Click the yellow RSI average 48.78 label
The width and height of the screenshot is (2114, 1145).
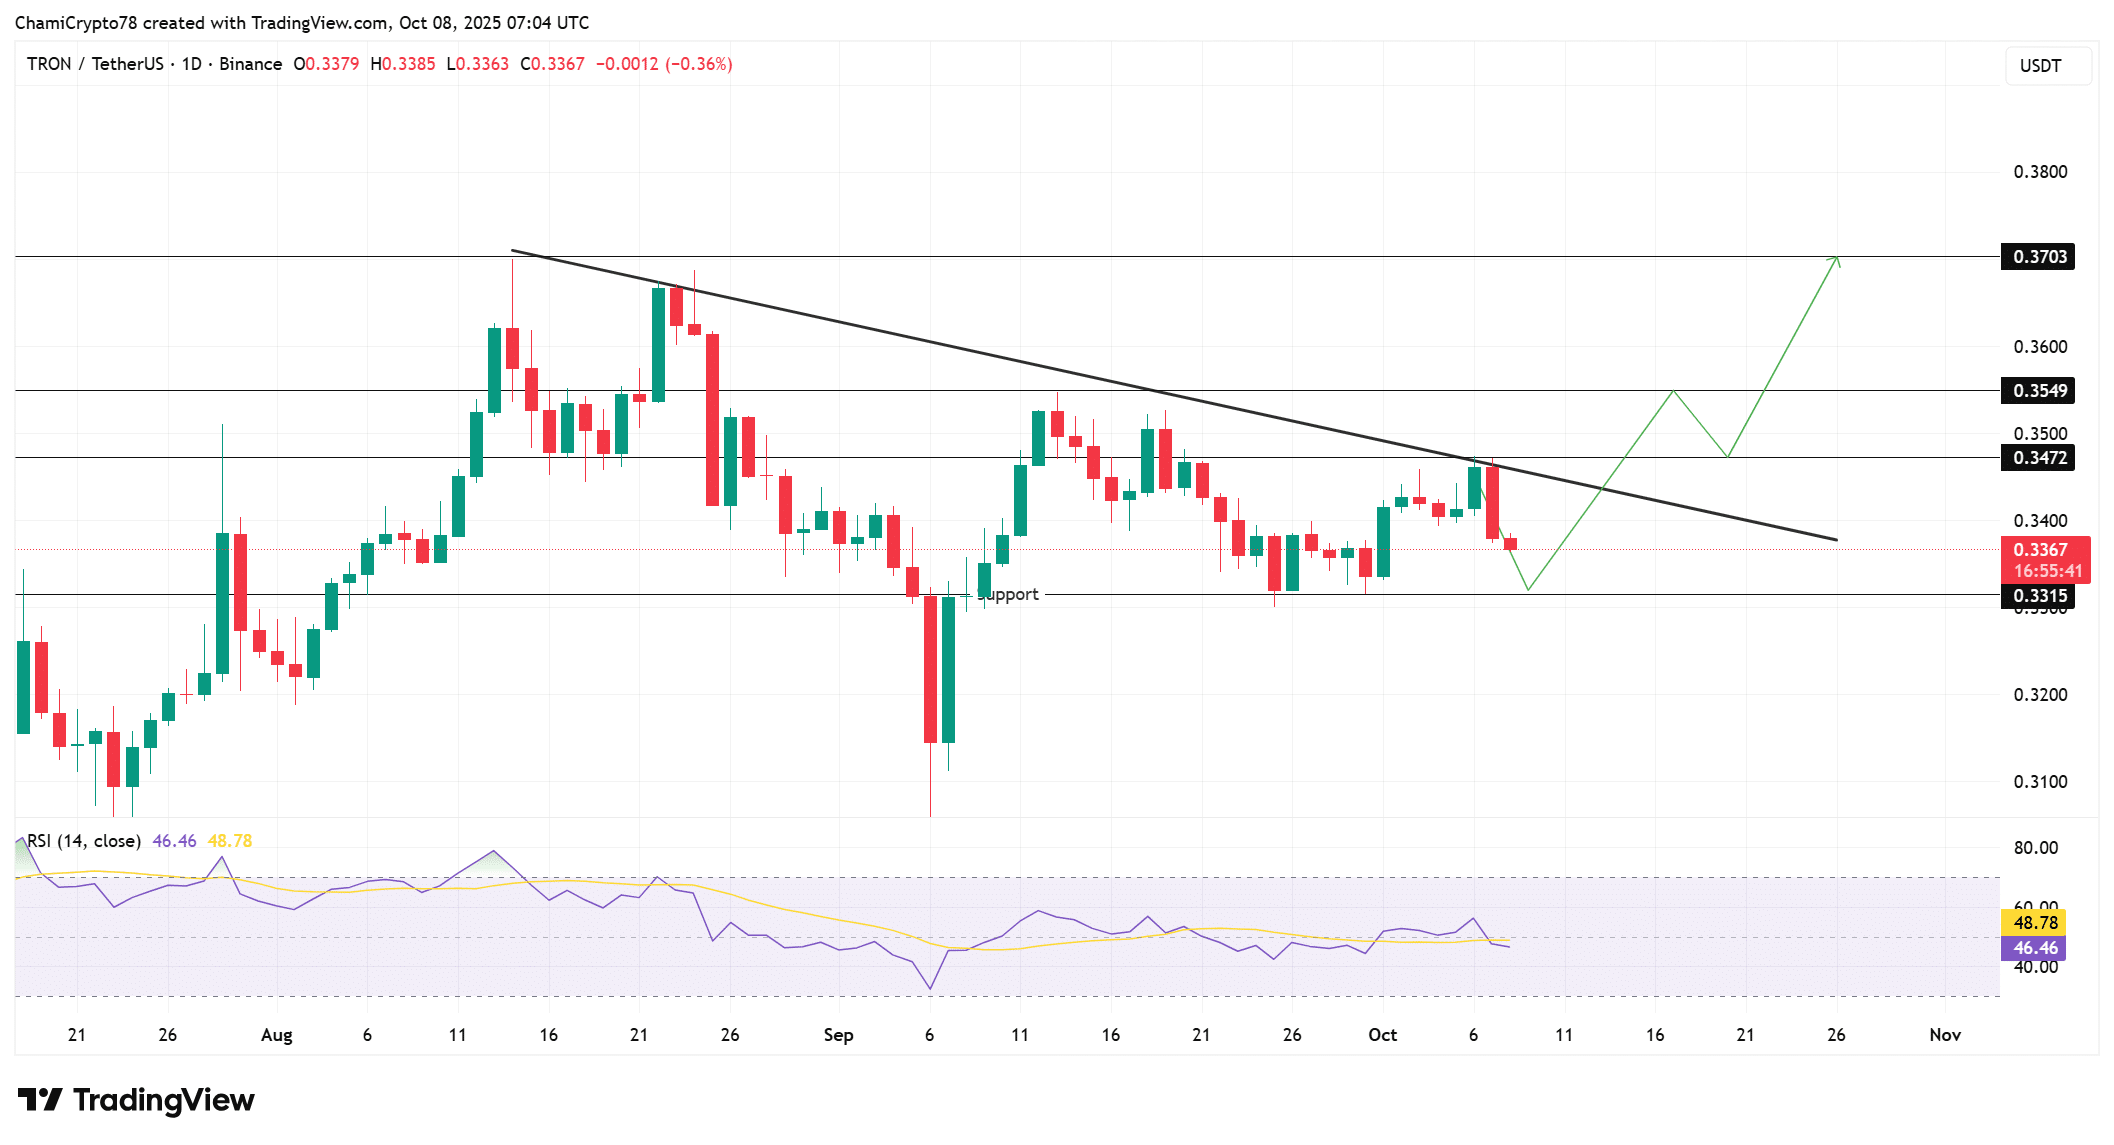tap(2034, 923)
